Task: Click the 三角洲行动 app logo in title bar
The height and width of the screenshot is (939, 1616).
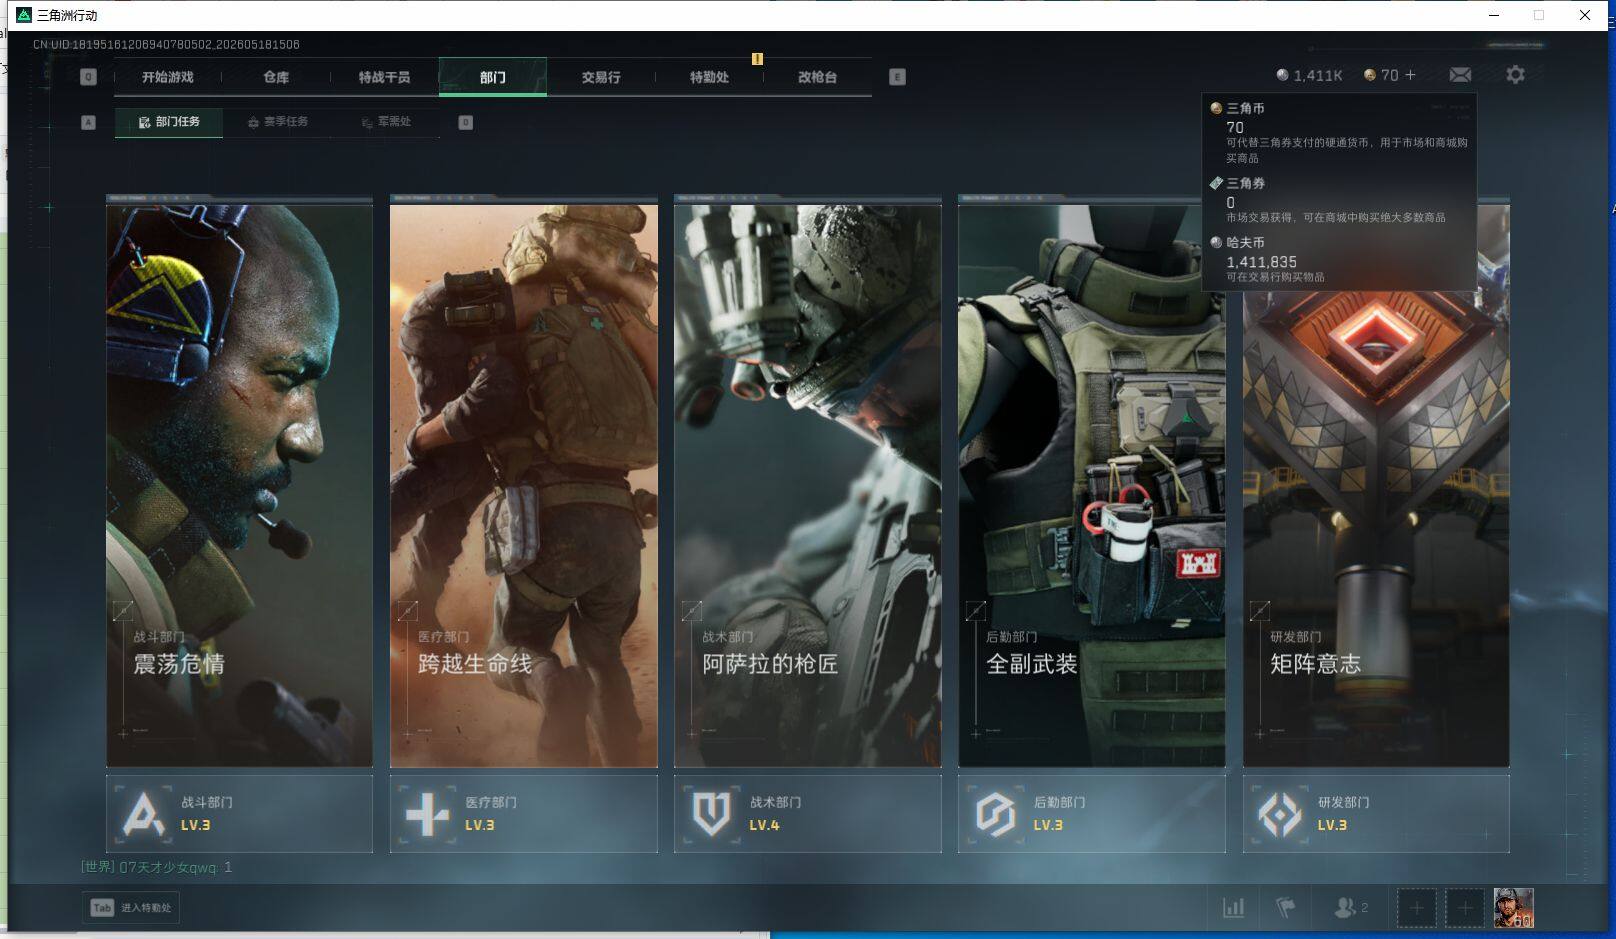Action: click(24, 15)
